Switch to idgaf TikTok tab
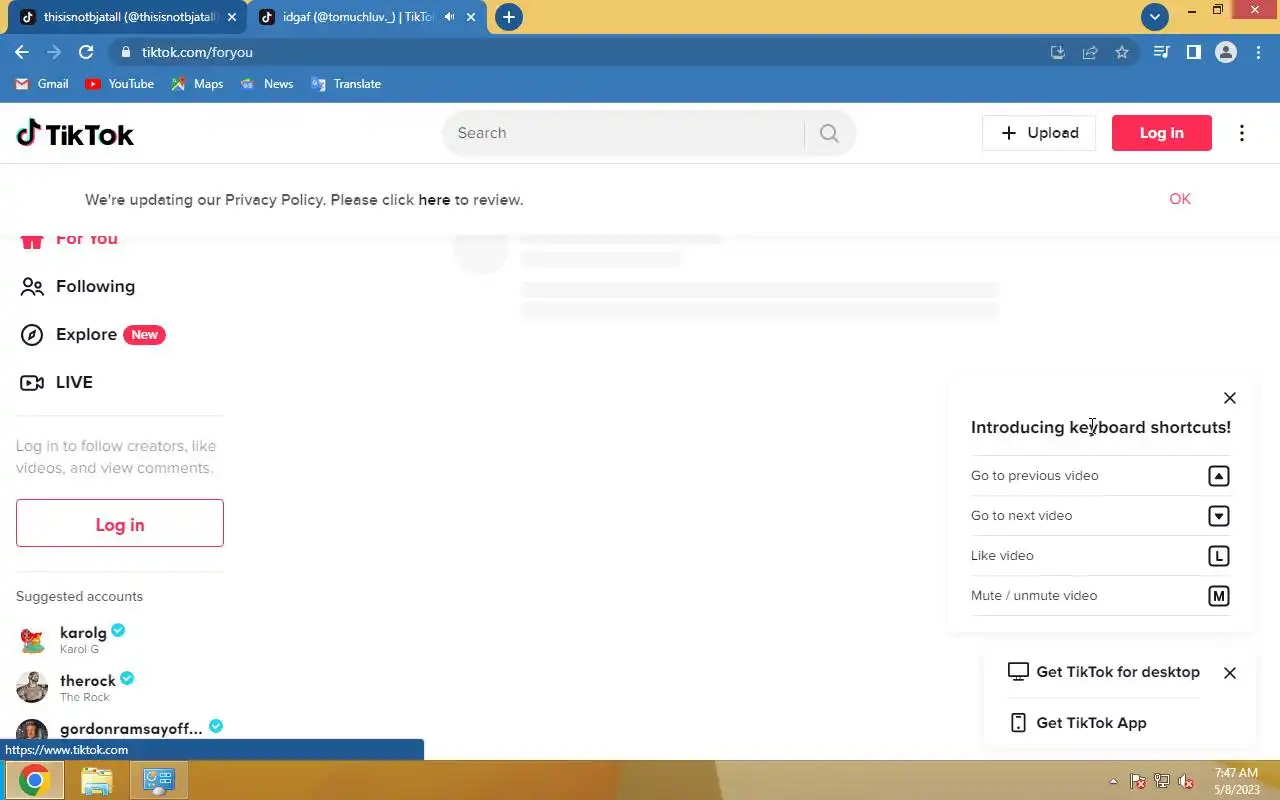The height and width of the screenshot is (800, 1280). click(x=368, y=17)
